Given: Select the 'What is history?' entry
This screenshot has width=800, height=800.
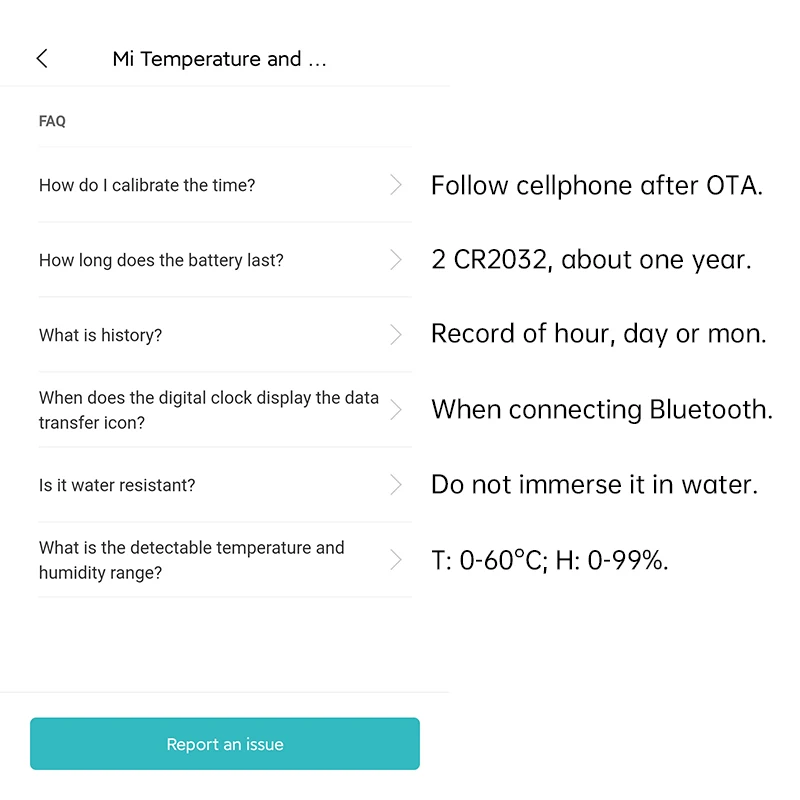Looking at the screenshot, I should (x=100, y=335).
